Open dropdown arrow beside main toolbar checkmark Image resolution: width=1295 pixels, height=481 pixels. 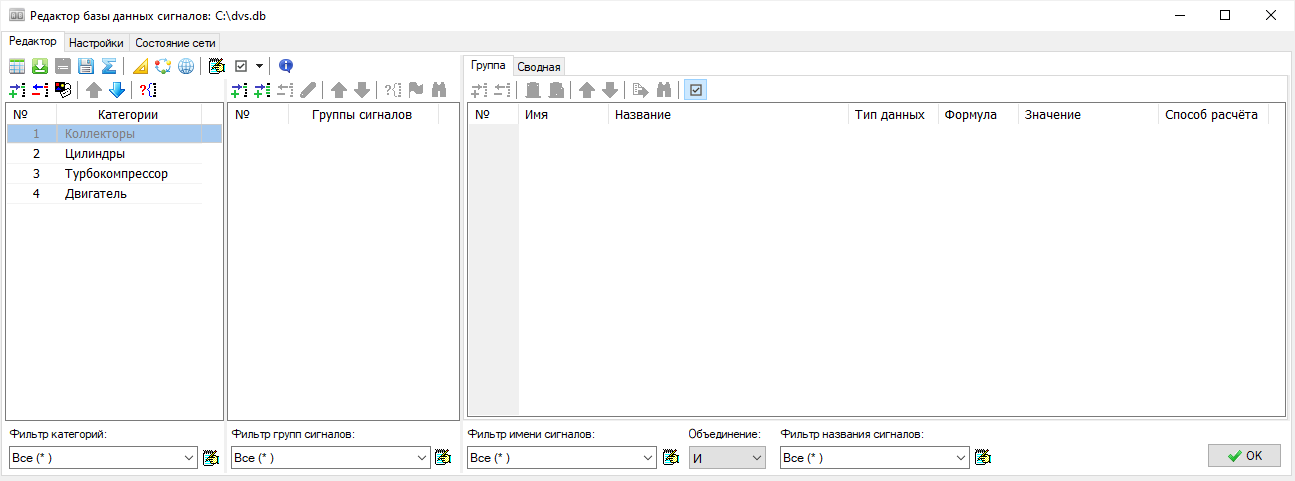[259, 66]
